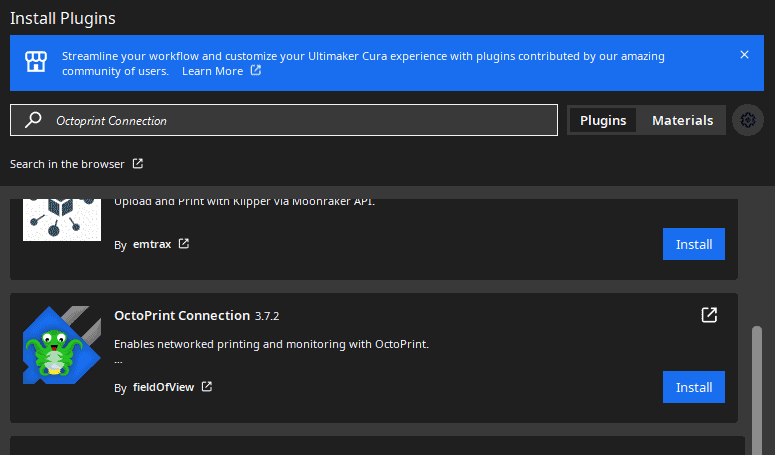The image size is (775, 455).
Task: Click the marketplace shop icon in banner
Action: (36, 62)
